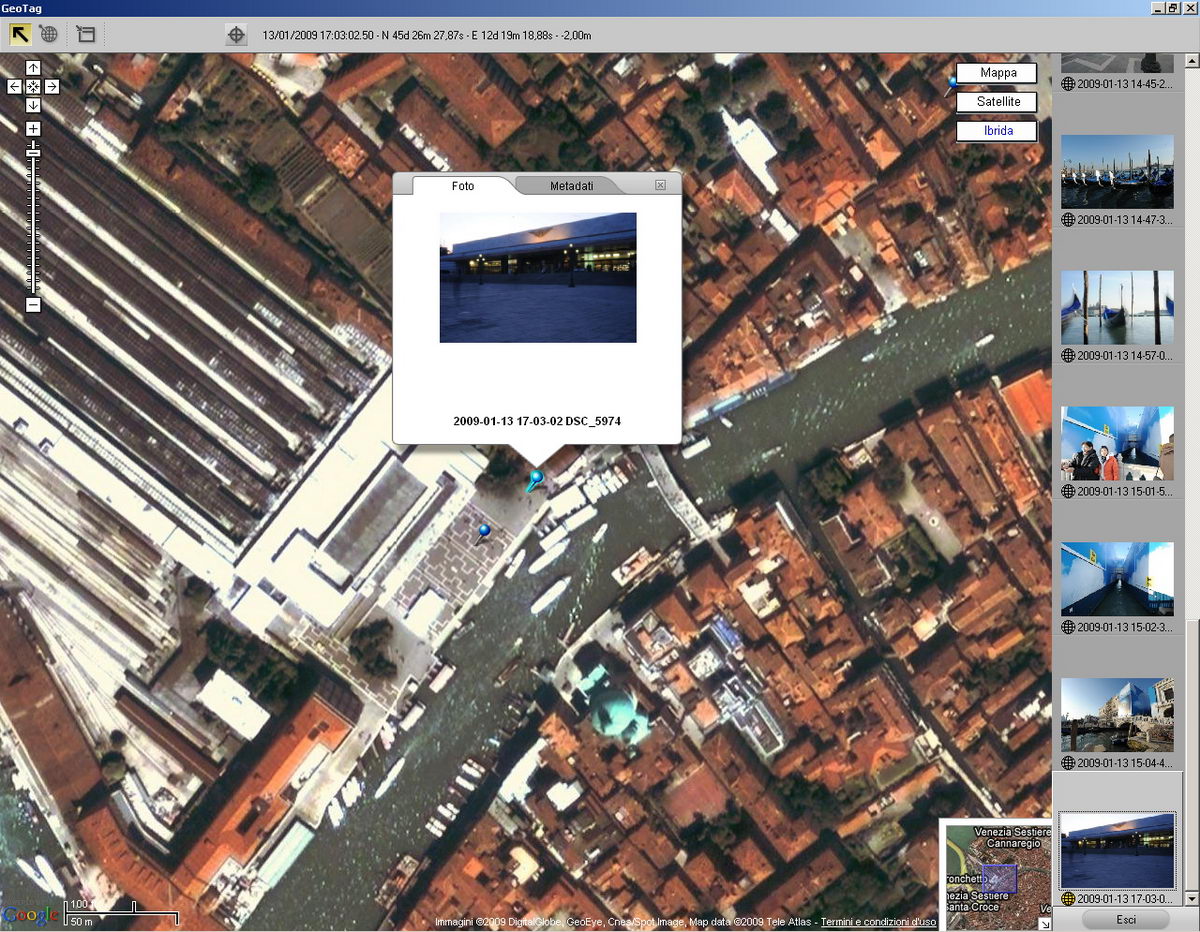
Task: Zoom in with the plus button
Action: point(33,129)
